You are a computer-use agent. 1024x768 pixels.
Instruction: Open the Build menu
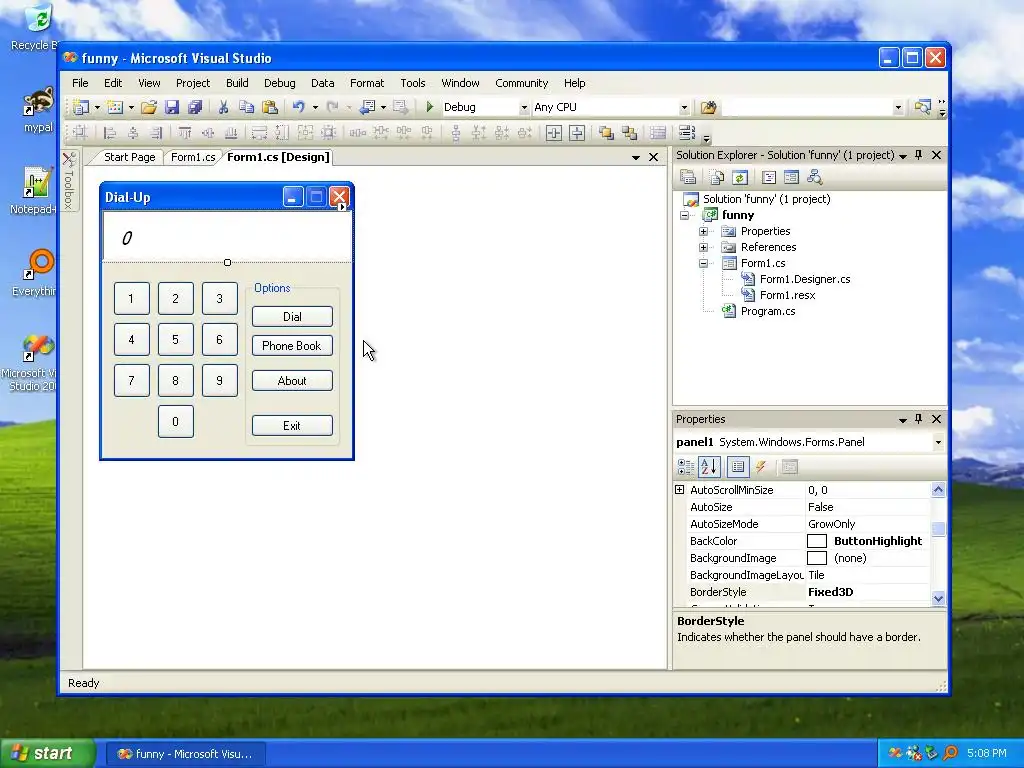237,83
